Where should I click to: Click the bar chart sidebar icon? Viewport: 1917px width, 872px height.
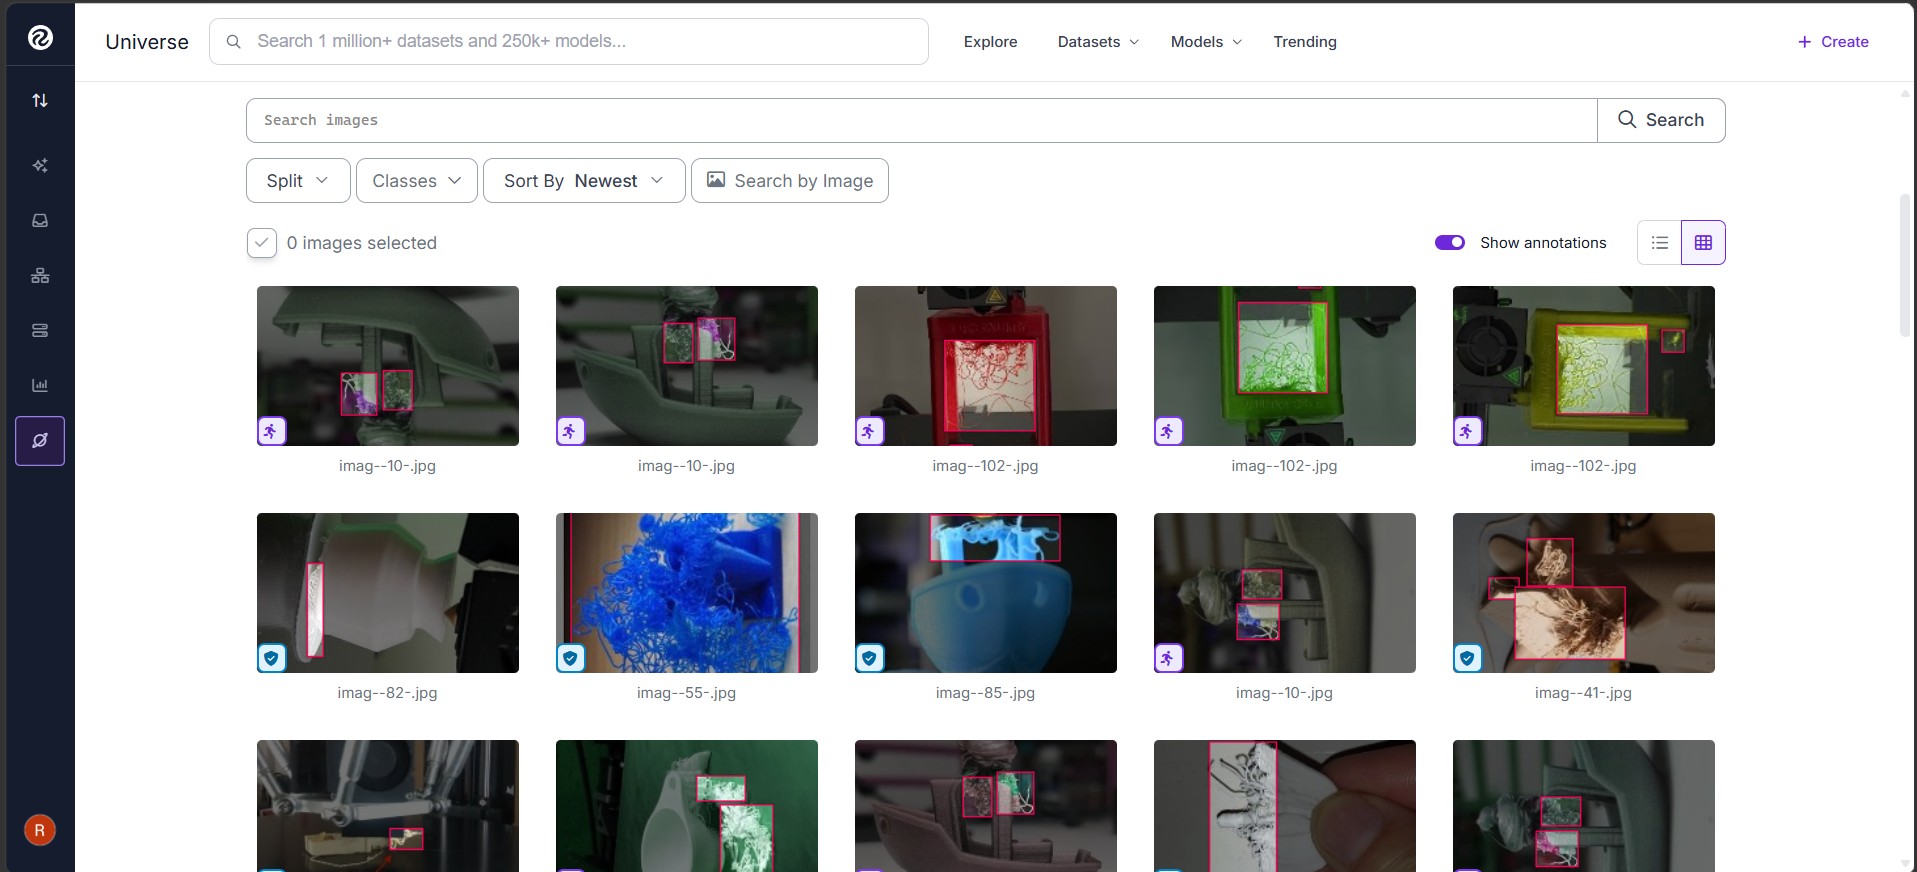click(40, 385)
